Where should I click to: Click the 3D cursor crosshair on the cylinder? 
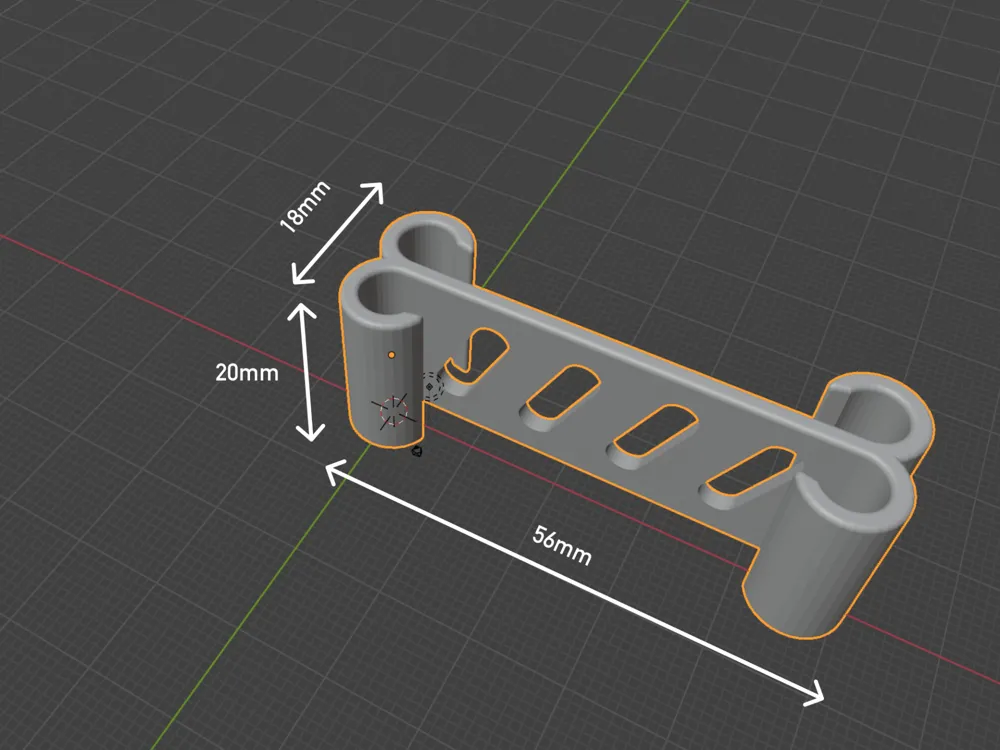[393, 411]
